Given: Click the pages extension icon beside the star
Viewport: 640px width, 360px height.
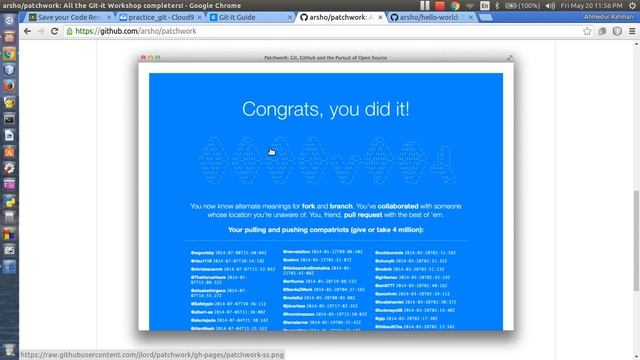Looking at the screenshot, I should pyautogui.click(x=602, y=31).
